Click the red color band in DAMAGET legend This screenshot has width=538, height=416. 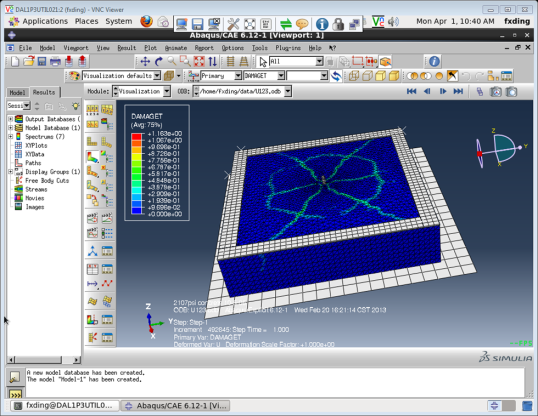pyautogui.click(x=137, y=137)
